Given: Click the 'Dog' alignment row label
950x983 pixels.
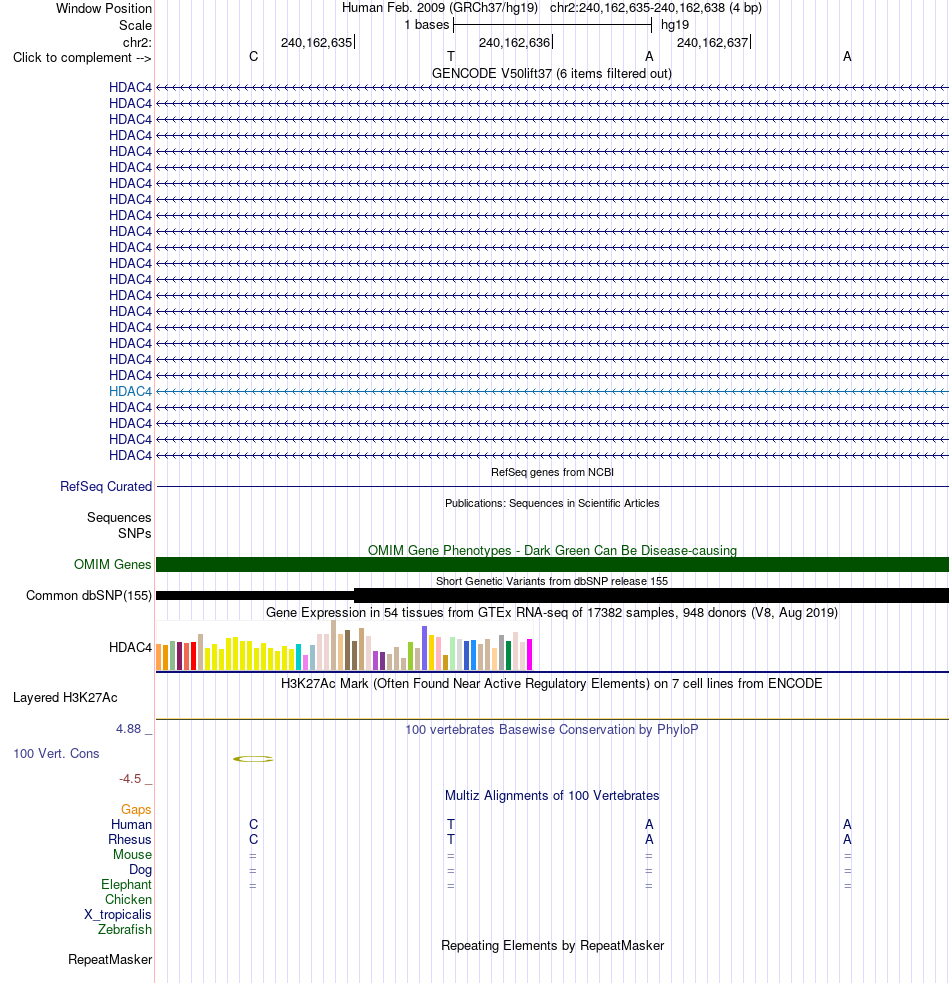Looking at the screenshot, I should pos(140,870).
